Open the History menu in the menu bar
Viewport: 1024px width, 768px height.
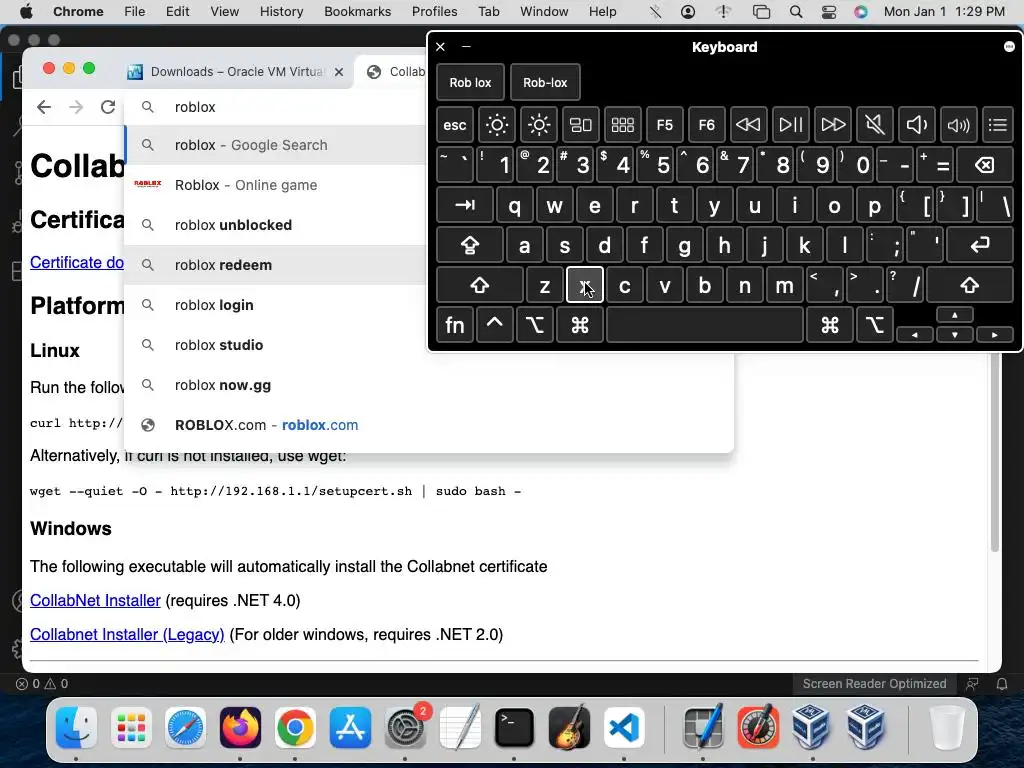pos(281,11)
